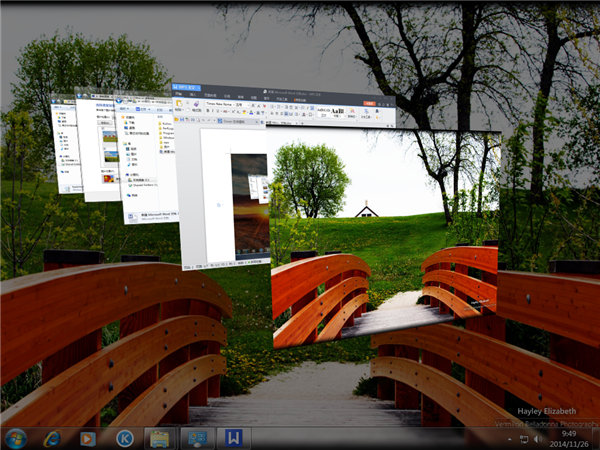Click the blue circular K taskbar icon

pos(125,438)
